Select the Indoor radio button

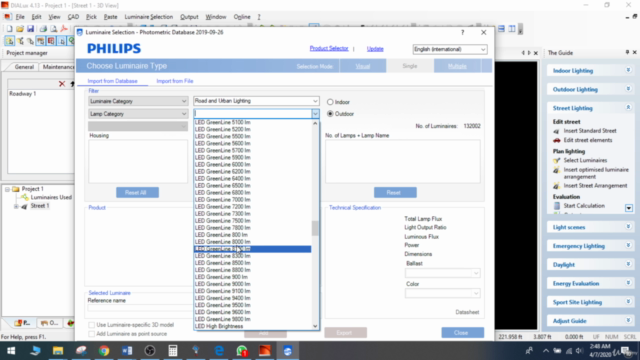(x=330, y=102)
